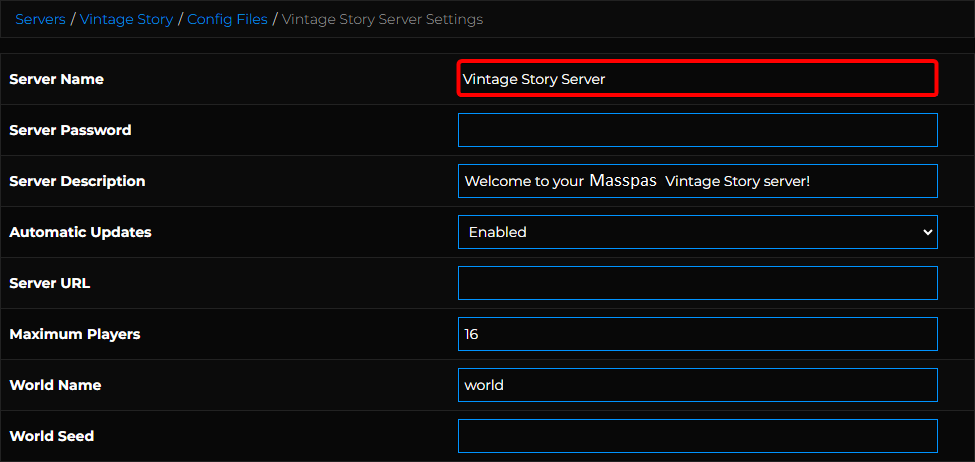The image size is (975, 462).
Task: Click the Server URL label
Action: pyautogui.click(x=49, y=283)
